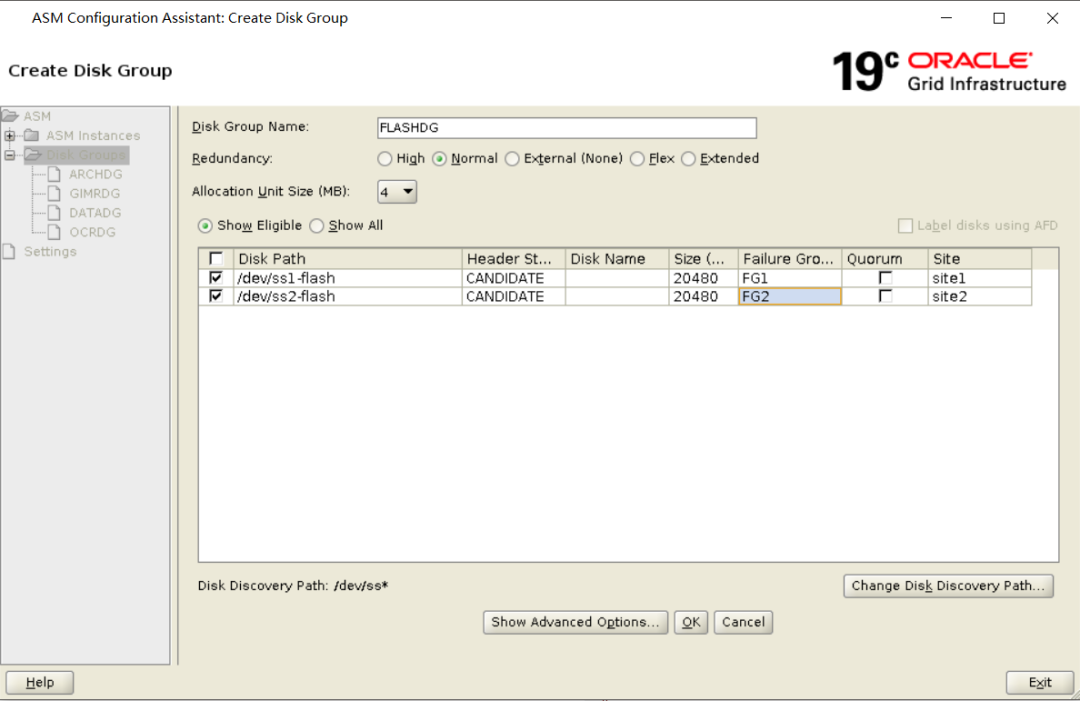Select the Disk Groups tree label
Screen dimensions: 1080x701
point(86,155)
